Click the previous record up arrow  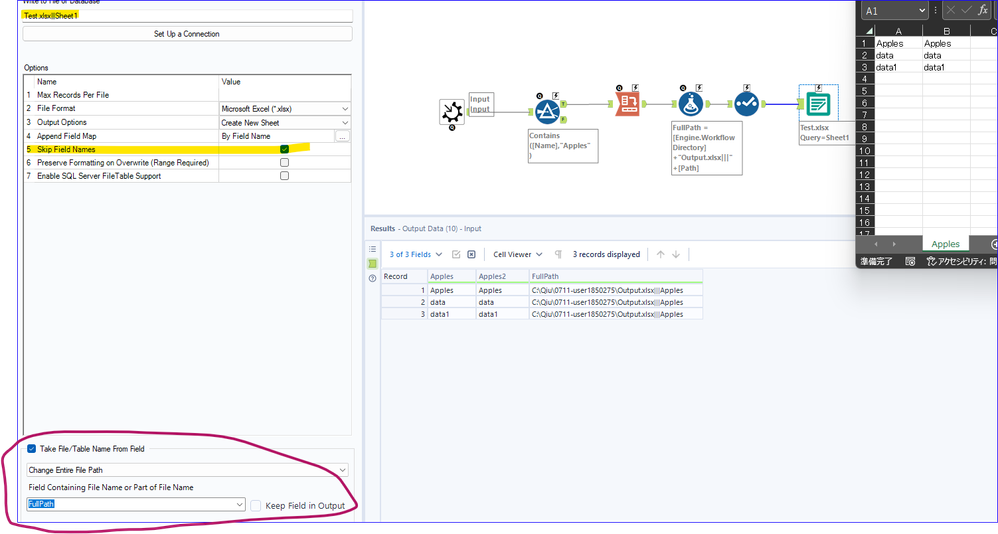661,254
